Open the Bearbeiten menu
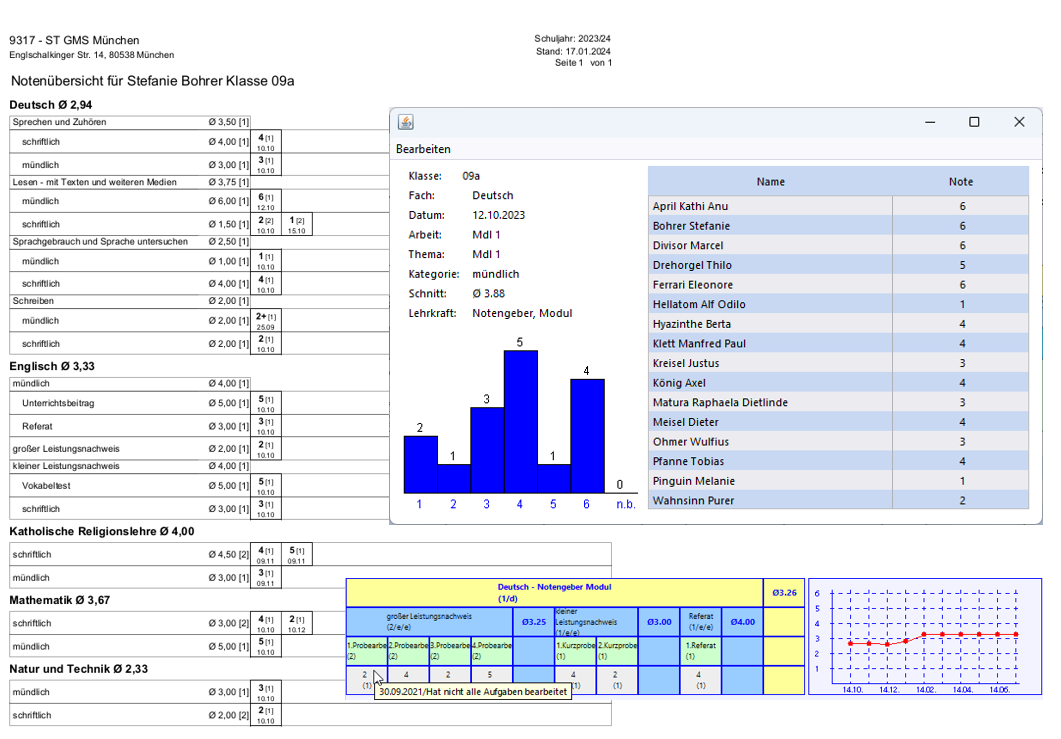This screenshot has width=1061, height=739. [423, 149]
